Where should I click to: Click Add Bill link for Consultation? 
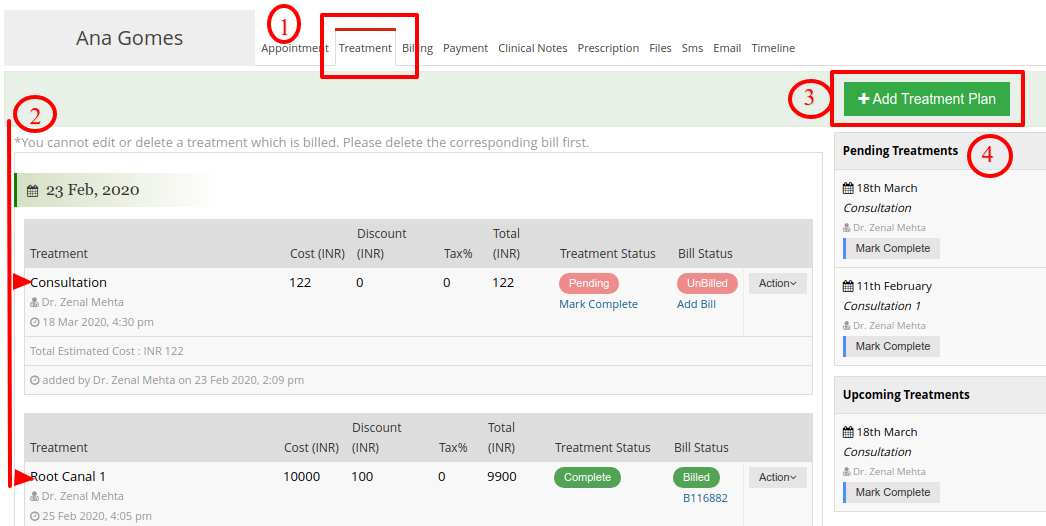696,304
